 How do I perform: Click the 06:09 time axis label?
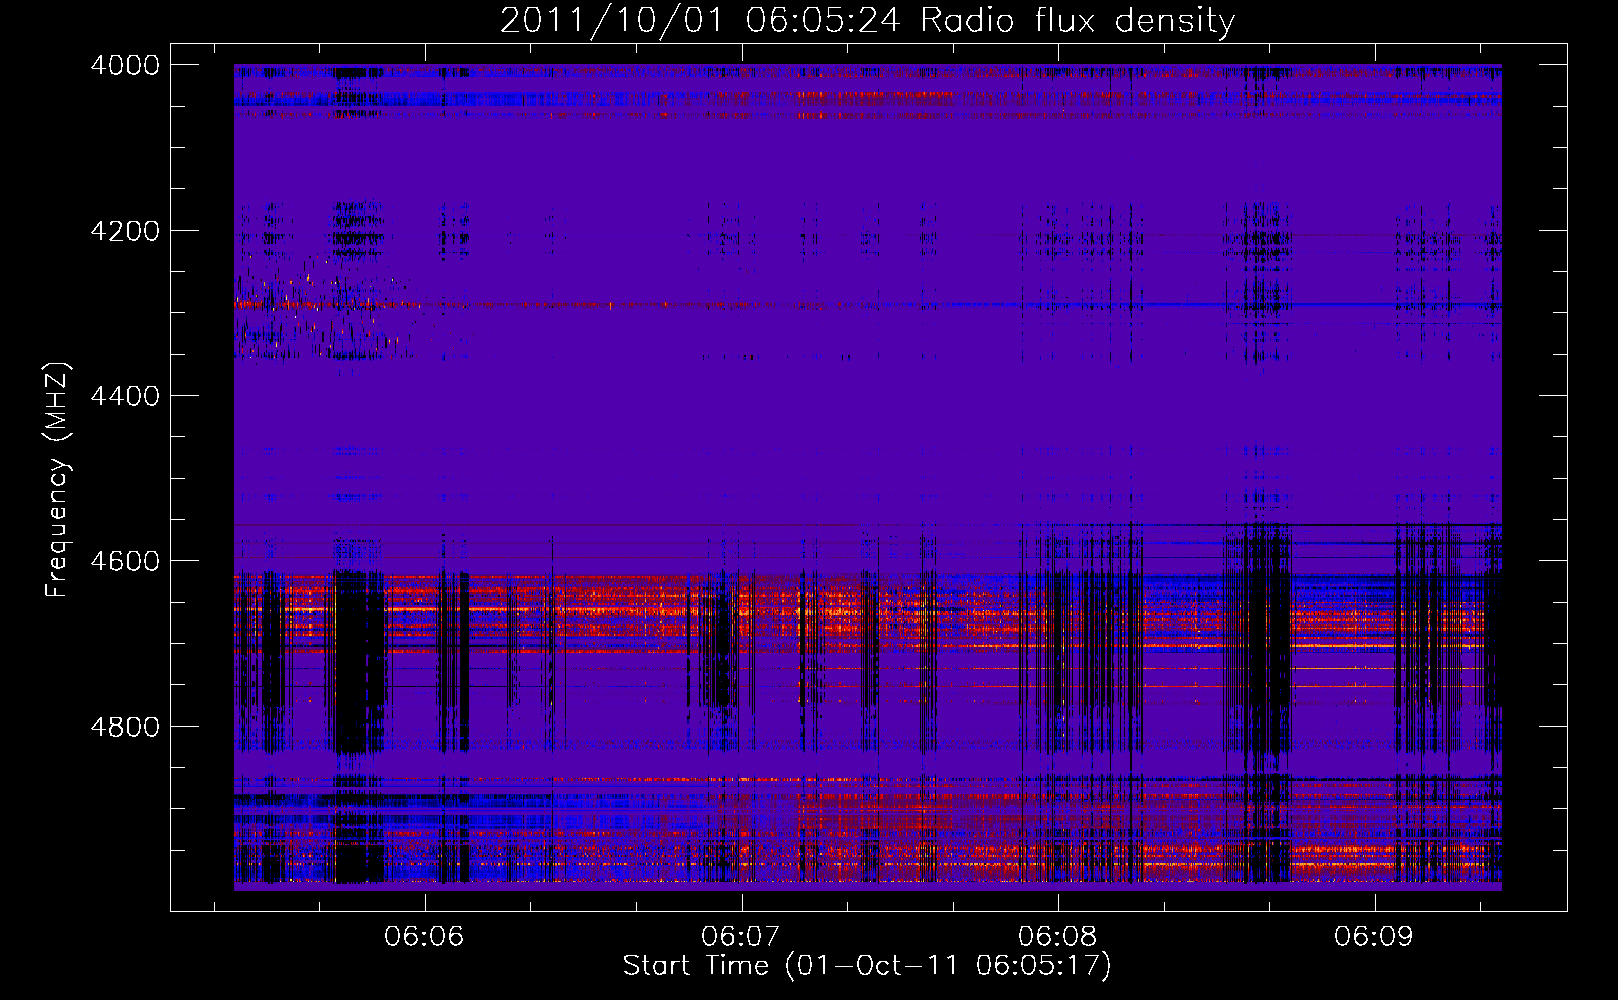pyautogui.click(x=1374, y=936)
